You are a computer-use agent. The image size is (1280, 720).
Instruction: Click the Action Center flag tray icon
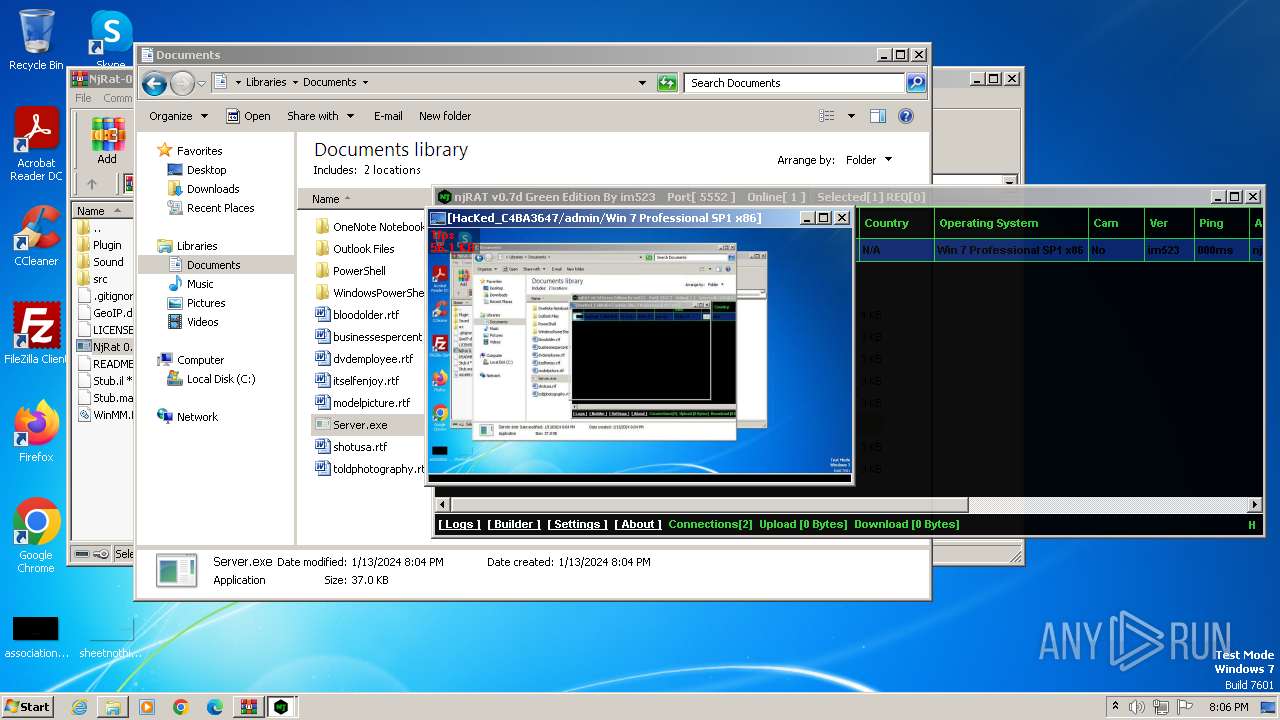click(x=1185, y=707)
